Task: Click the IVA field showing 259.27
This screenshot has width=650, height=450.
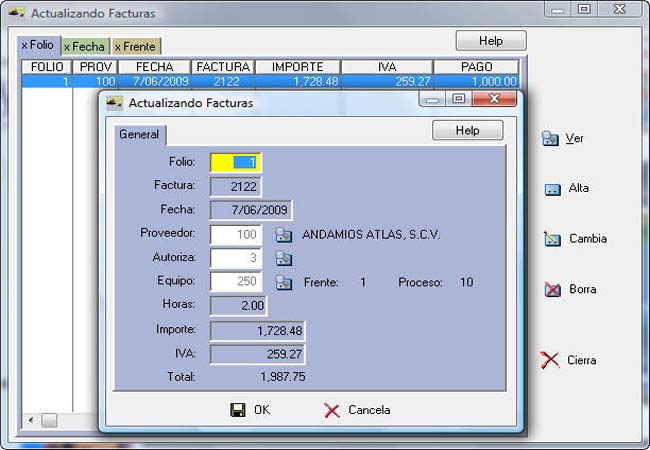Action: tap(257, 354)
